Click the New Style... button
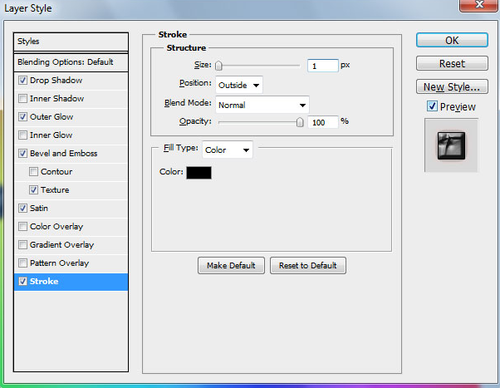The image size is (500, 388). [452, 87]
